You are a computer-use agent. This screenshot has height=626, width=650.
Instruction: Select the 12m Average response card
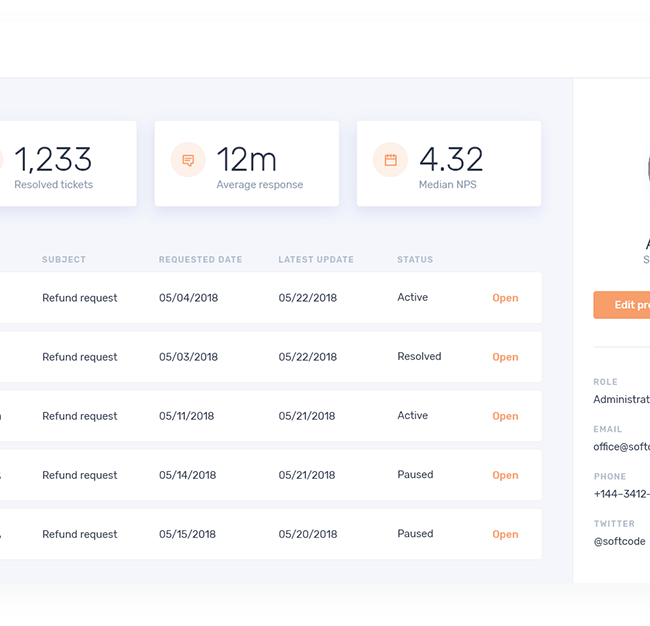pos(247,164)
